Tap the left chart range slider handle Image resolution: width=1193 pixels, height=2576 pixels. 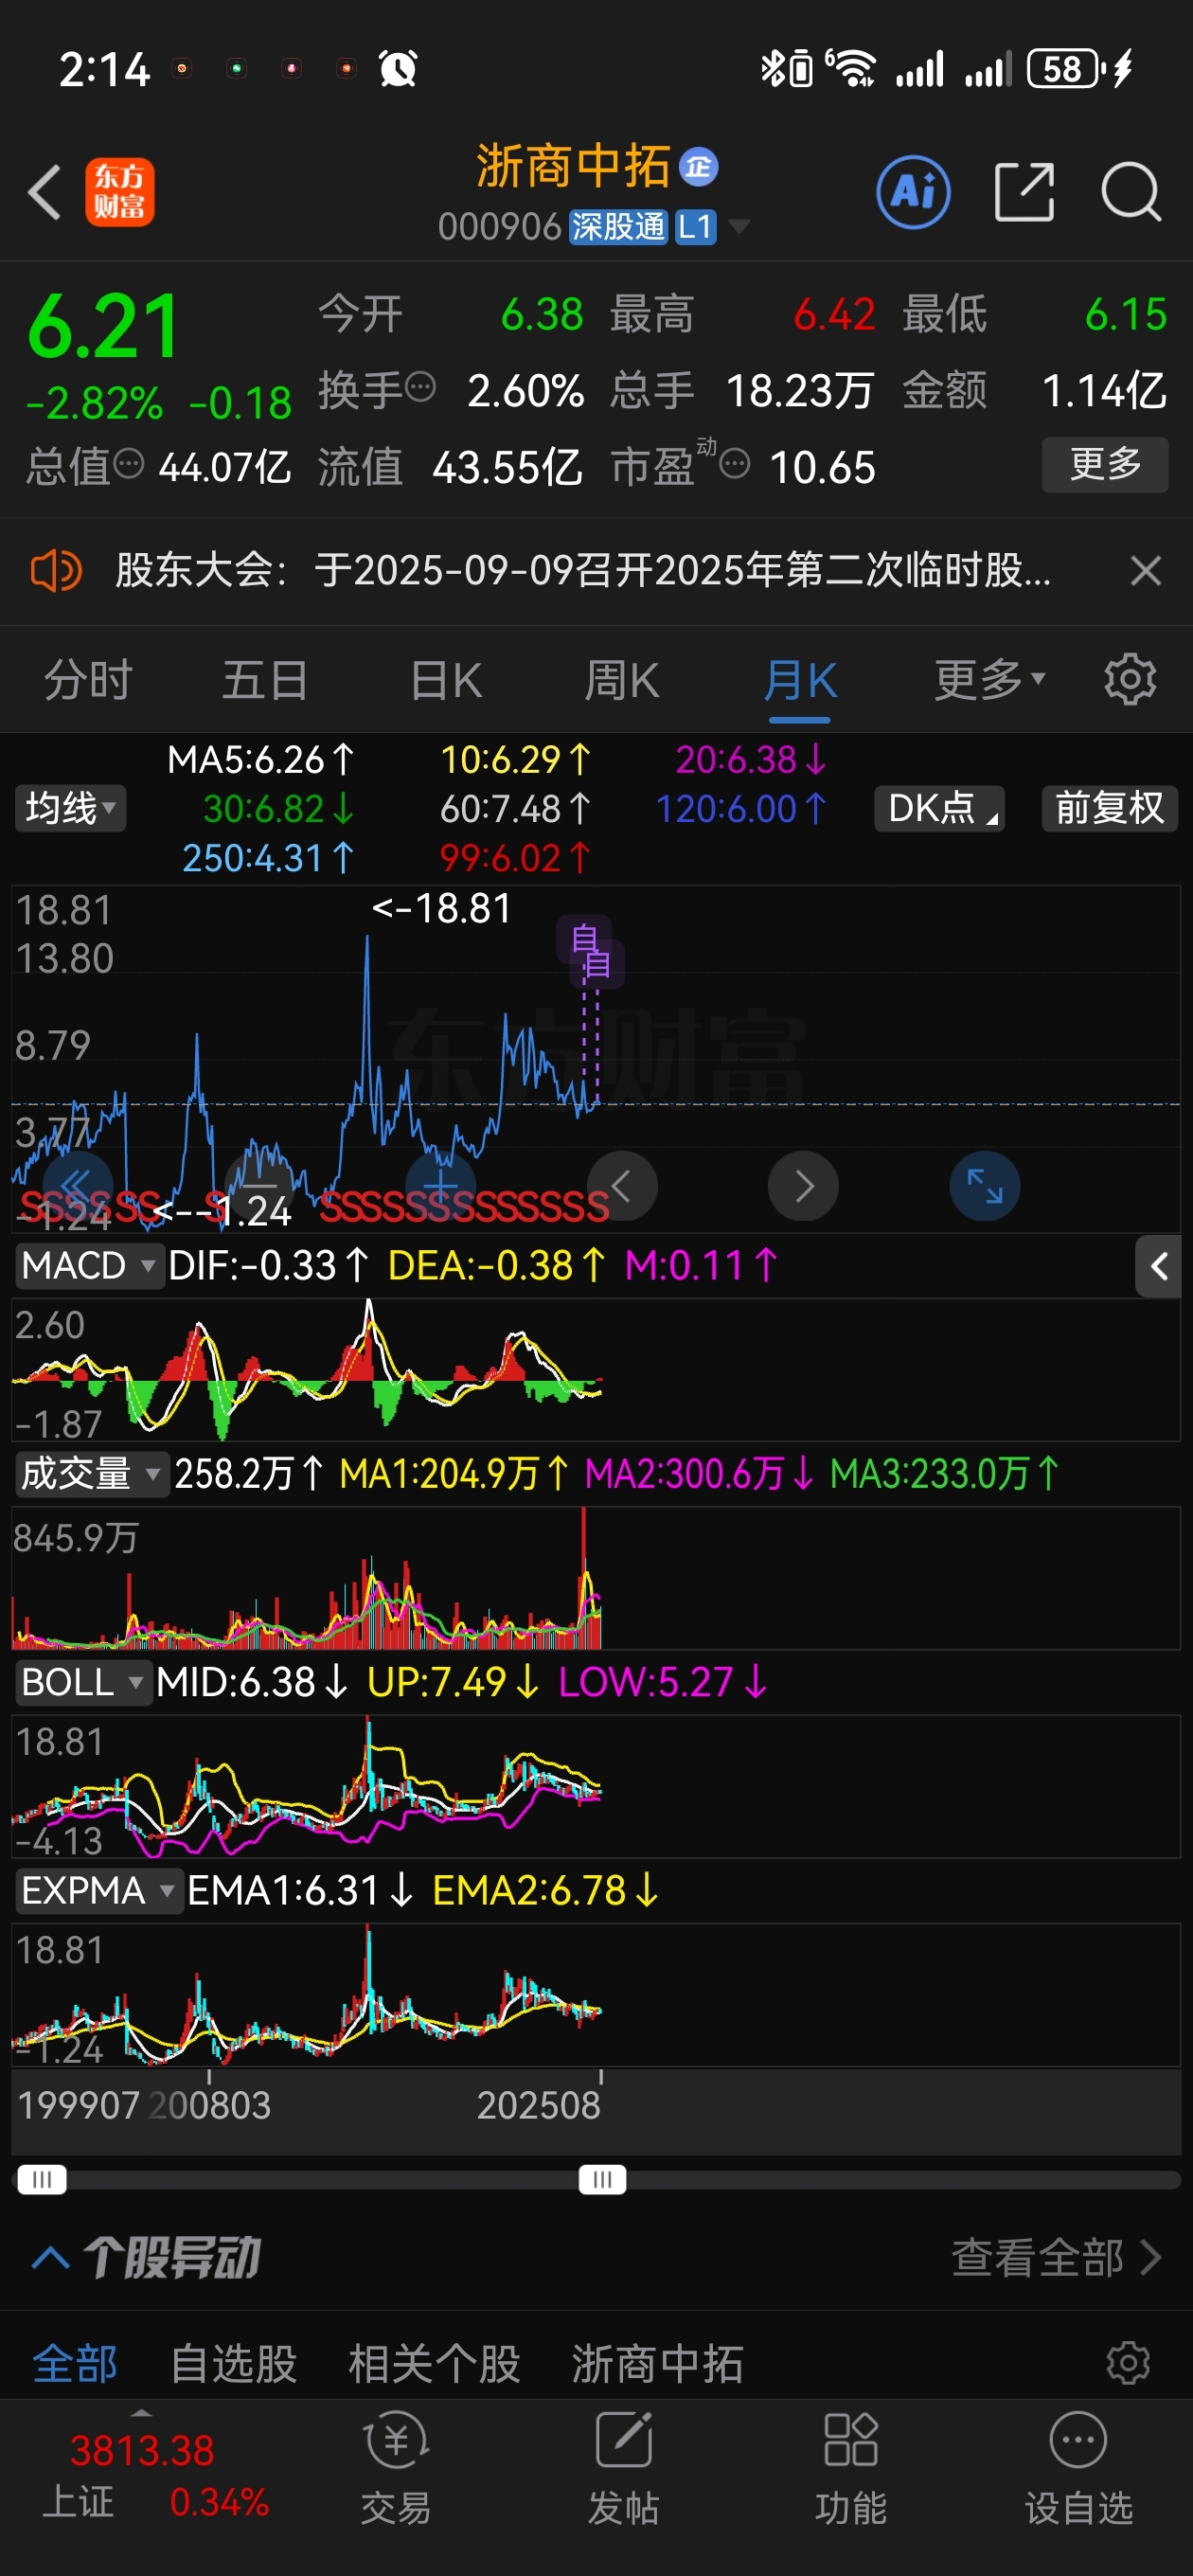[42, 2179]
